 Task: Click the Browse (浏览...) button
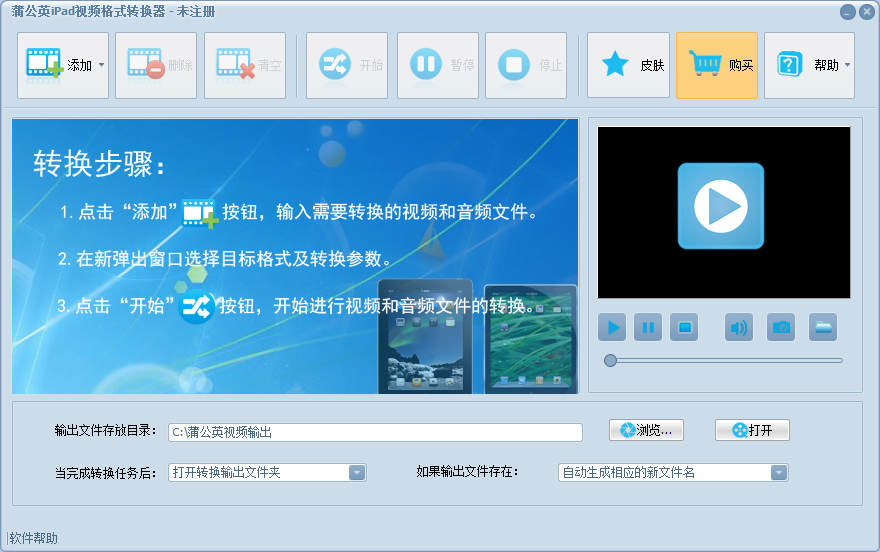(x=646, y=430)
